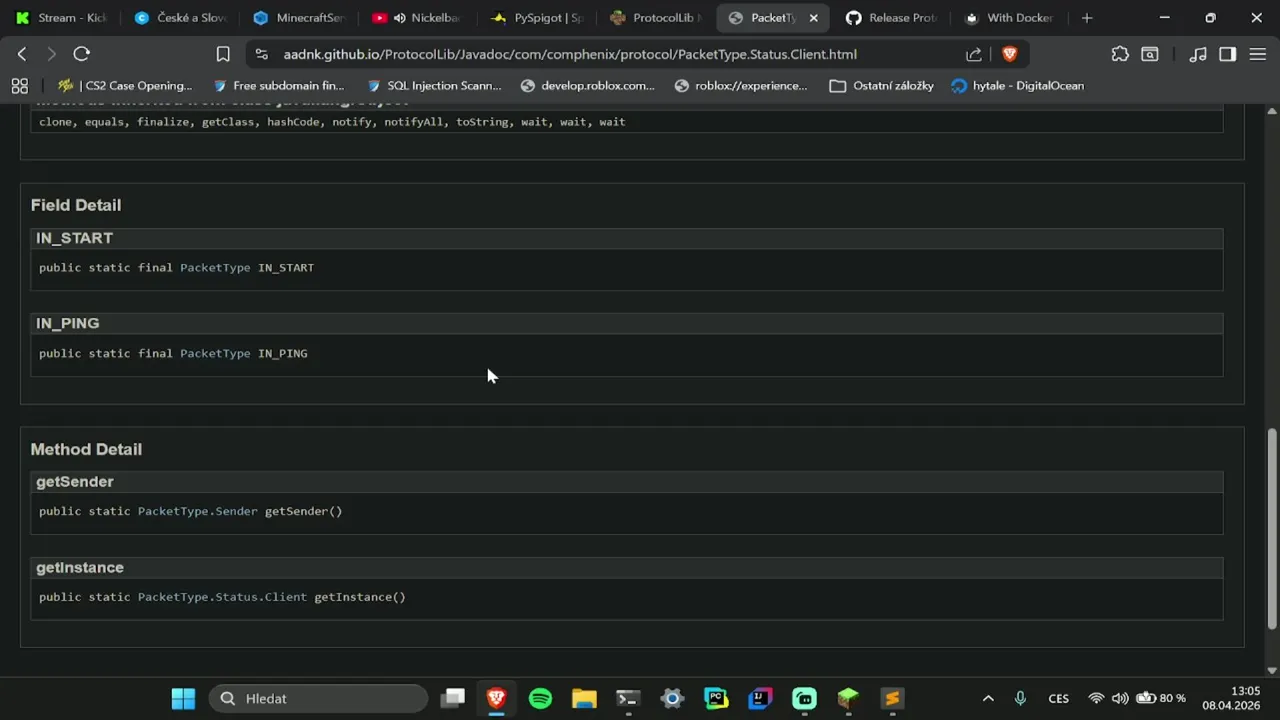Open the Brave main hamburger menu
Screen dimensions: 1280x720
coord(1258,54)
